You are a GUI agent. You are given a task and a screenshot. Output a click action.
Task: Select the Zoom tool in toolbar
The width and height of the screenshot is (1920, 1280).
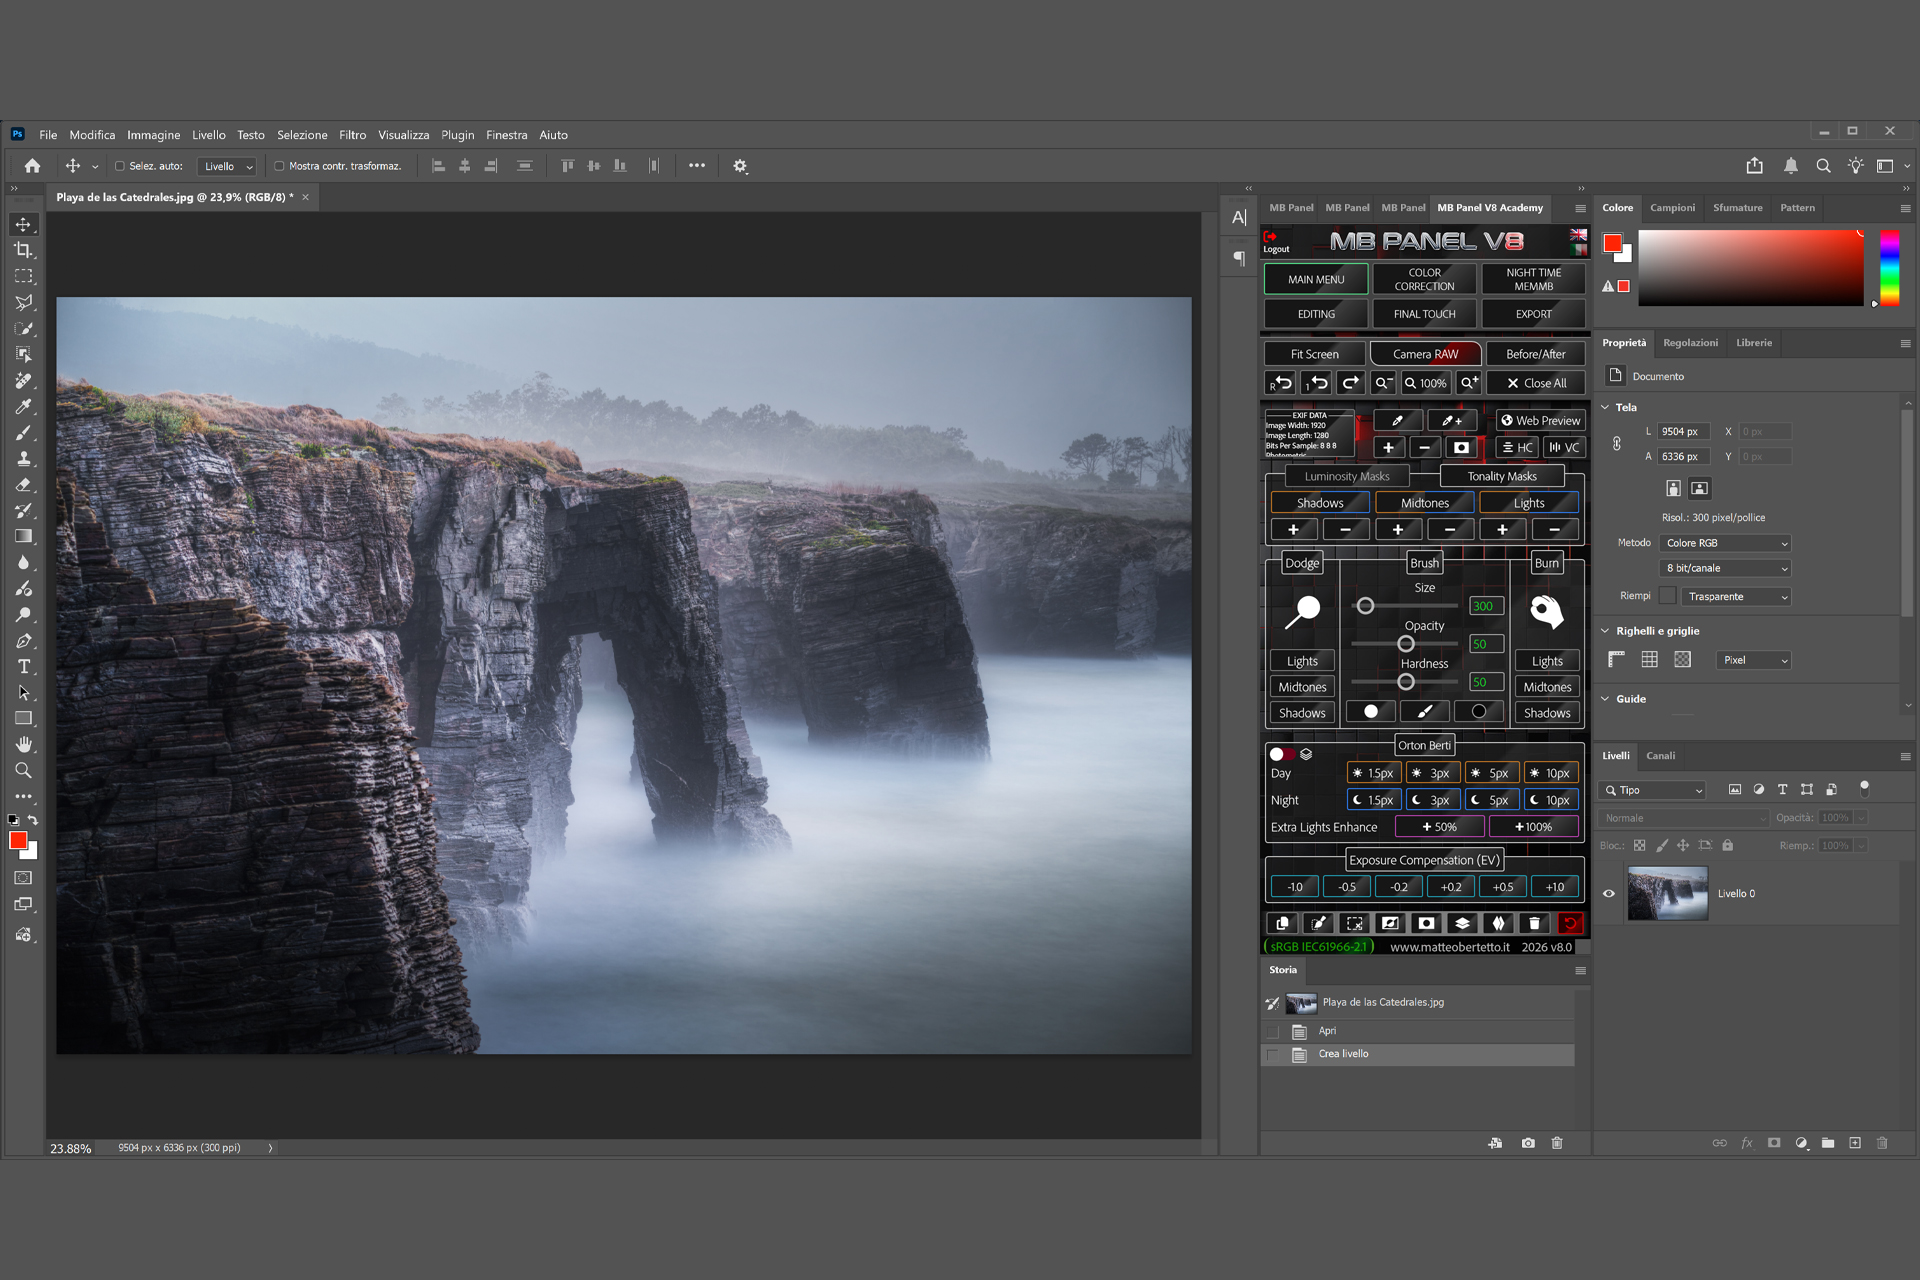[x=23, y=771]
